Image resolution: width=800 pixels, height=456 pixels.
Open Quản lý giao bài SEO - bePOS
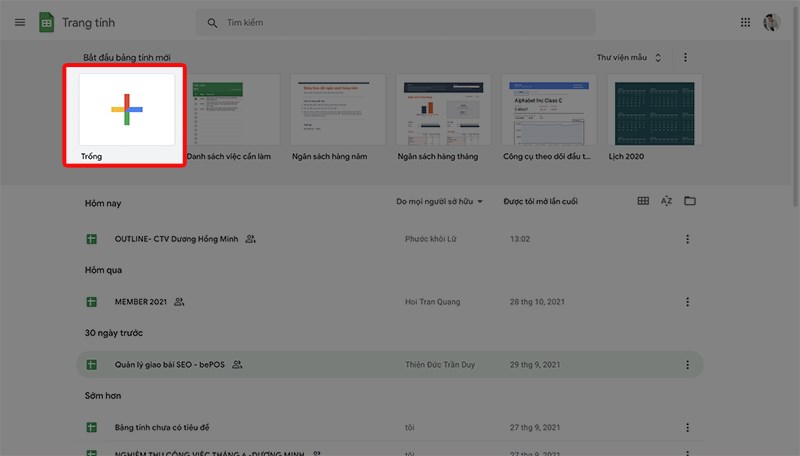169,365
